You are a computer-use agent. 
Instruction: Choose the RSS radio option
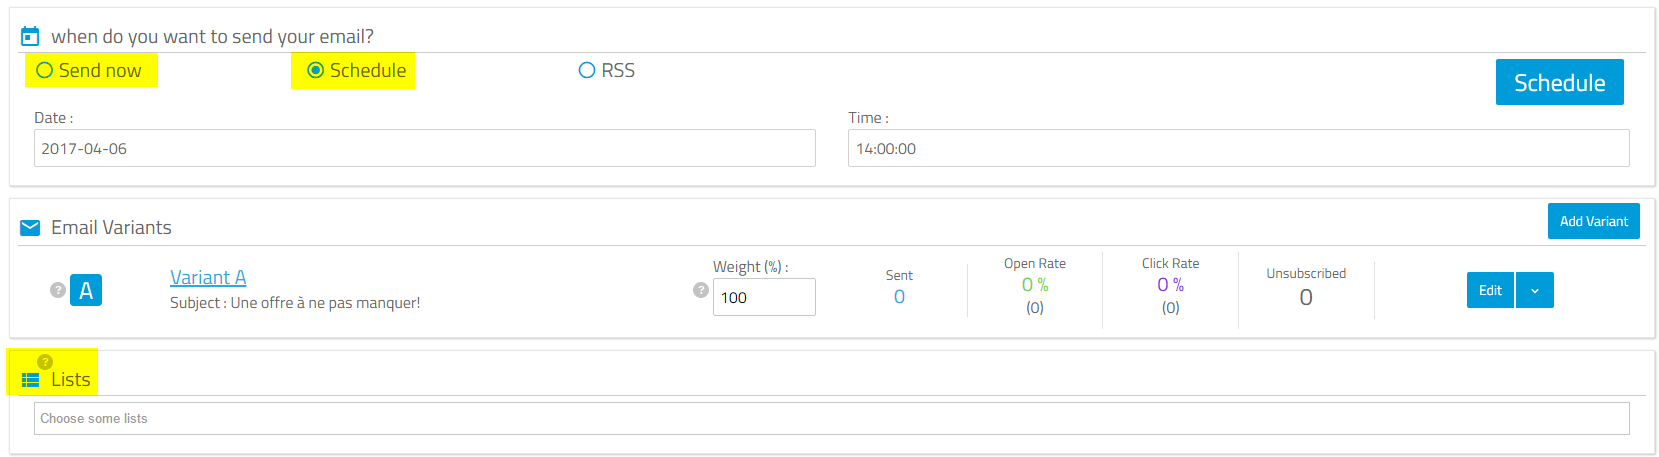click(607, 70)
